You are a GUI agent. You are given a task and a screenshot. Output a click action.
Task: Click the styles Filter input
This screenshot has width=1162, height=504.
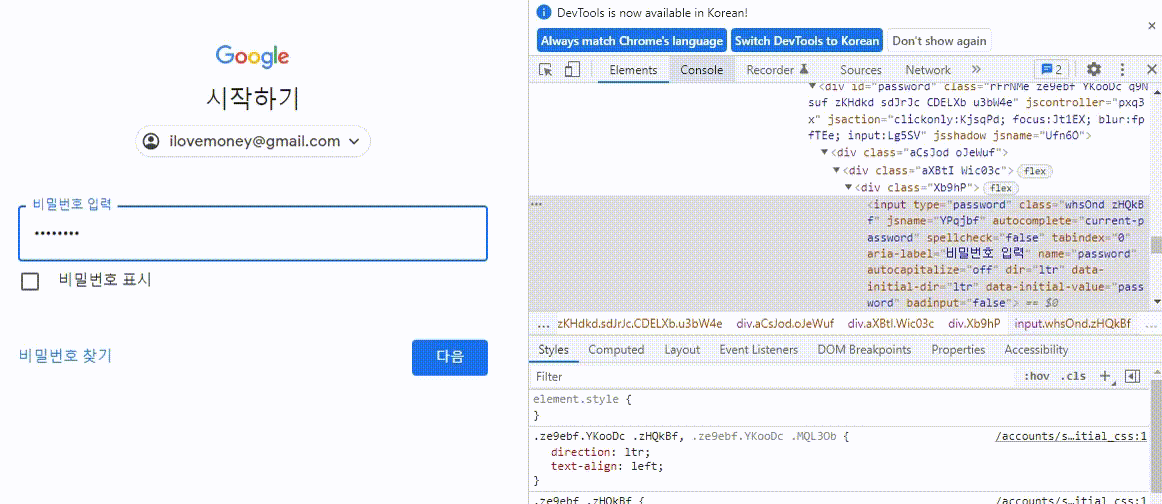click(x=771, y=377)
